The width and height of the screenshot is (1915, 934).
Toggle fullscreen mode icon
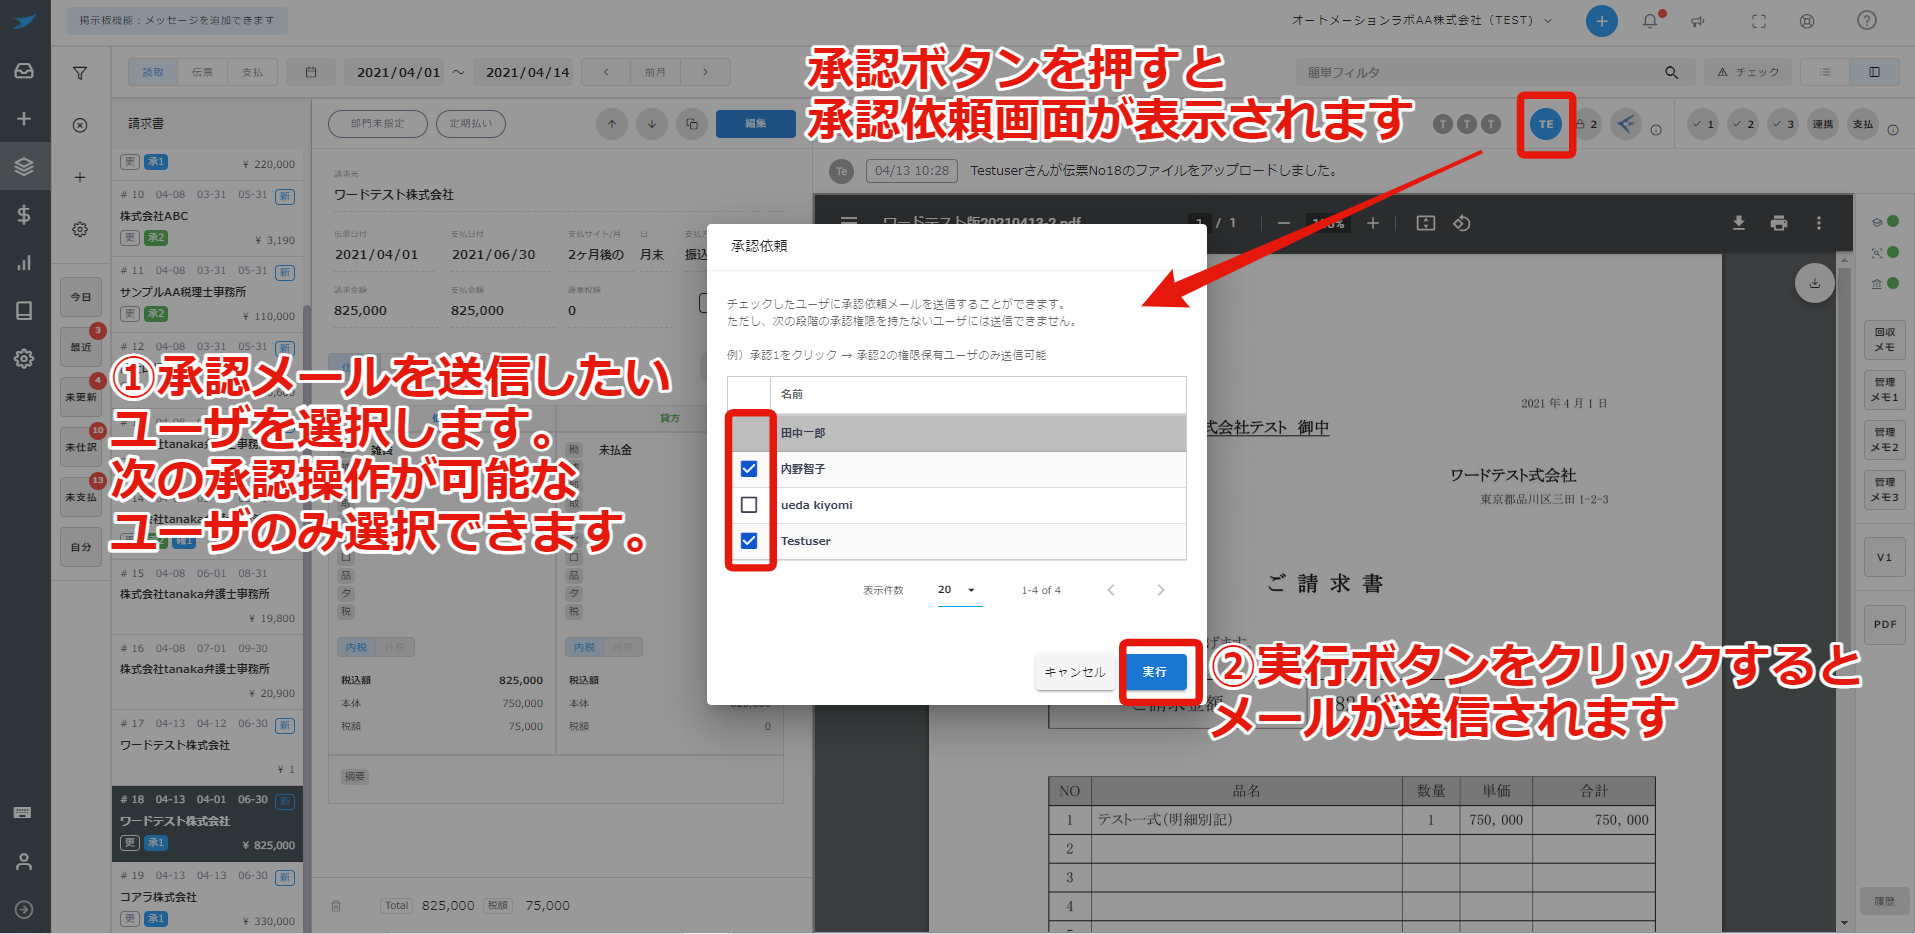tap(1759, 20)
